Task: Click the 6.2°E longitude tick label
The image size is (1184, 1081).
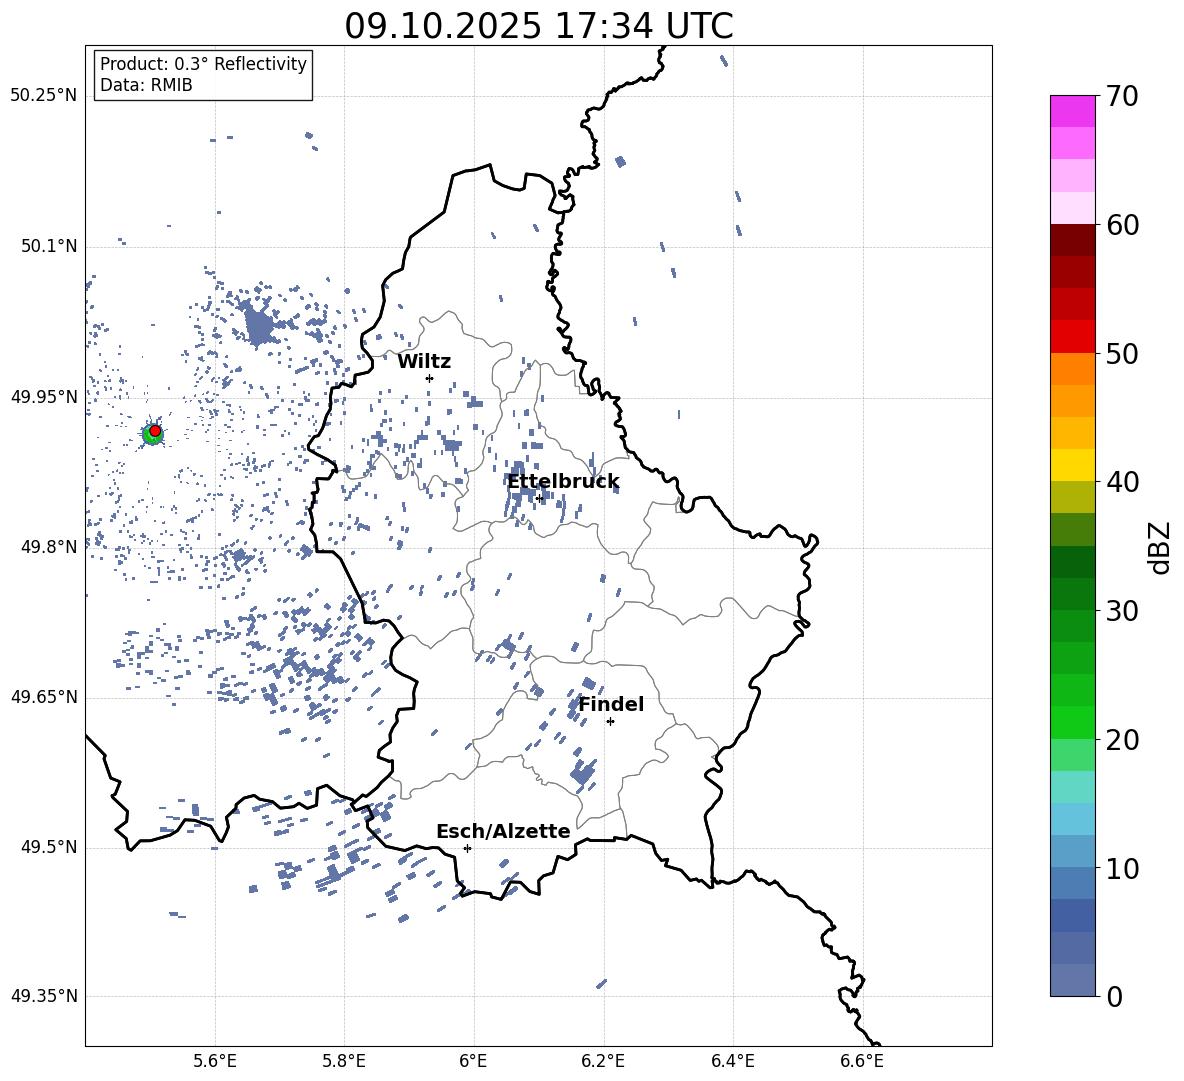Action: pos(603,1060)
